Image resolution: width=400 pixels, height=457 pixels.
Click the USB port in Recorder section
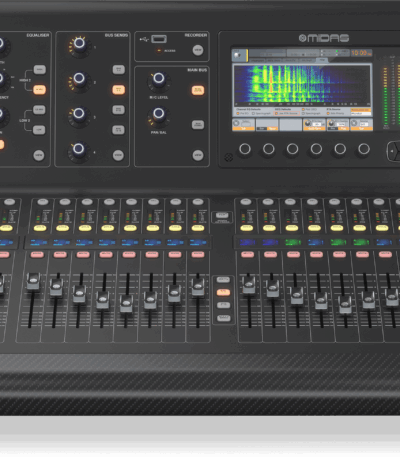click(x=159, y=39)
